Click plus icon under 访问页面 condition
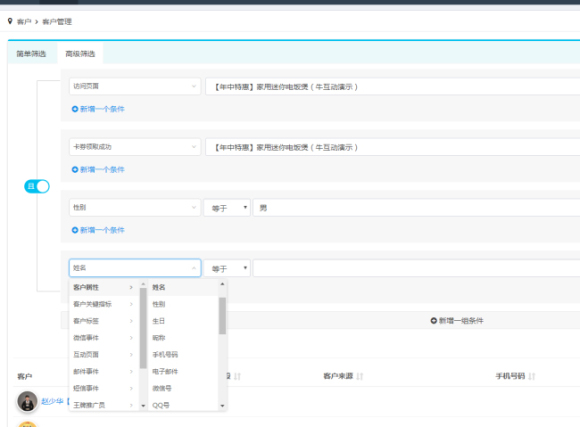The image size is (580, 427). pos(75,109)
